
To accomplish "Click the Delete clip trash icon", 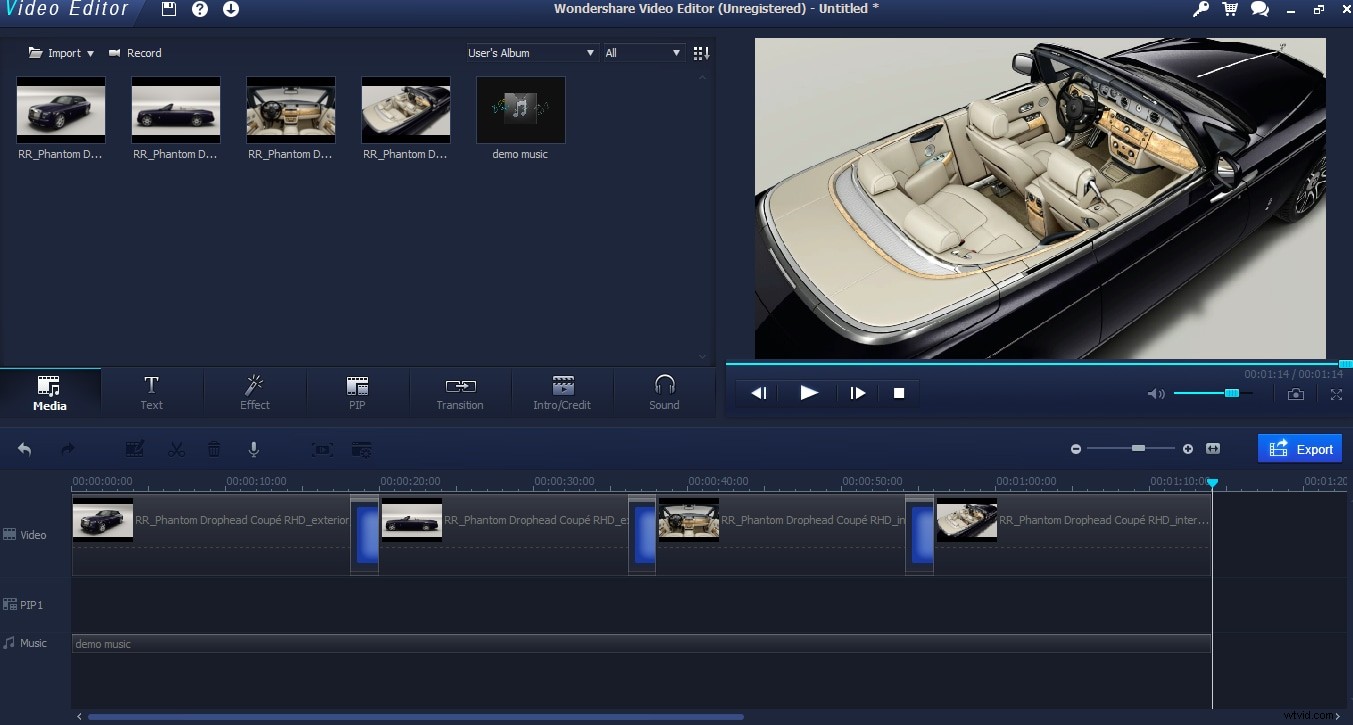I will pyautogui.click(x=214, y=448).
